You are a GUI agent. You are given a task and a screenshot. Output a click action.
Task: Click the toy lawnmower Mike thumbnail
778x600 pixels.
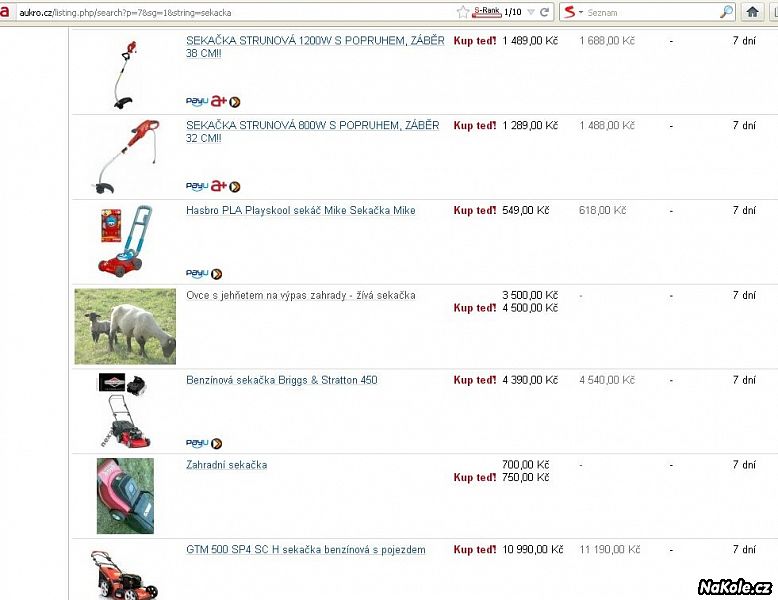[125, 241]
